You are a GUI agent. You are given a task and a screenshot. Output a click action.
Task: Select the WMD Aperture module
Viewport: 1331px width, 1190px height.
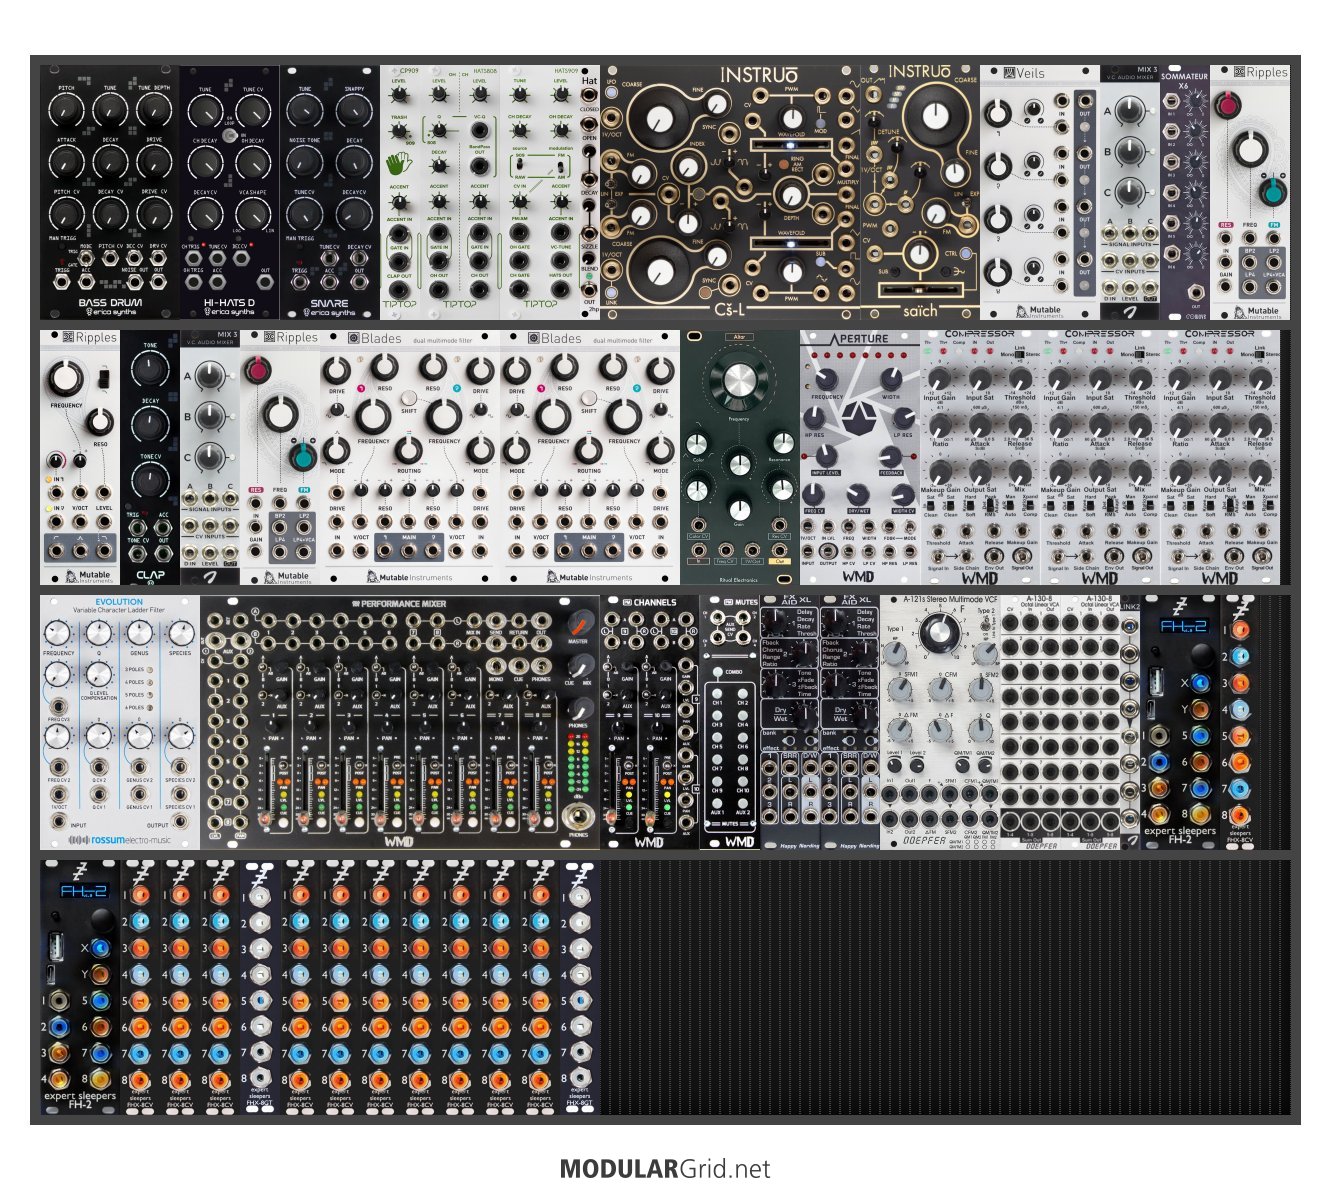[x=860, y=458]
